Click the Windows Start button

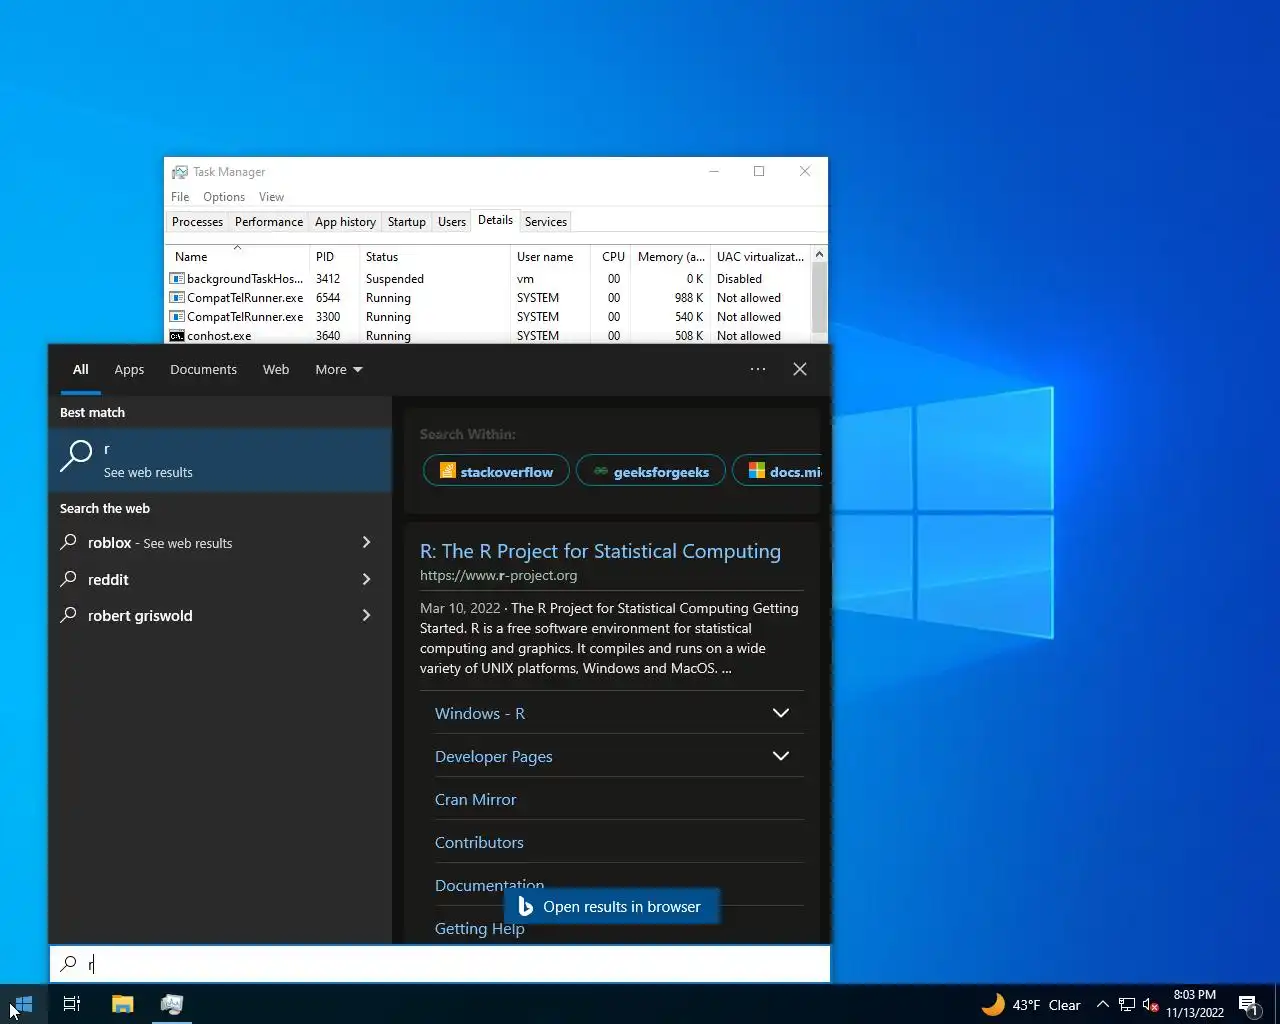point(23,1004)
